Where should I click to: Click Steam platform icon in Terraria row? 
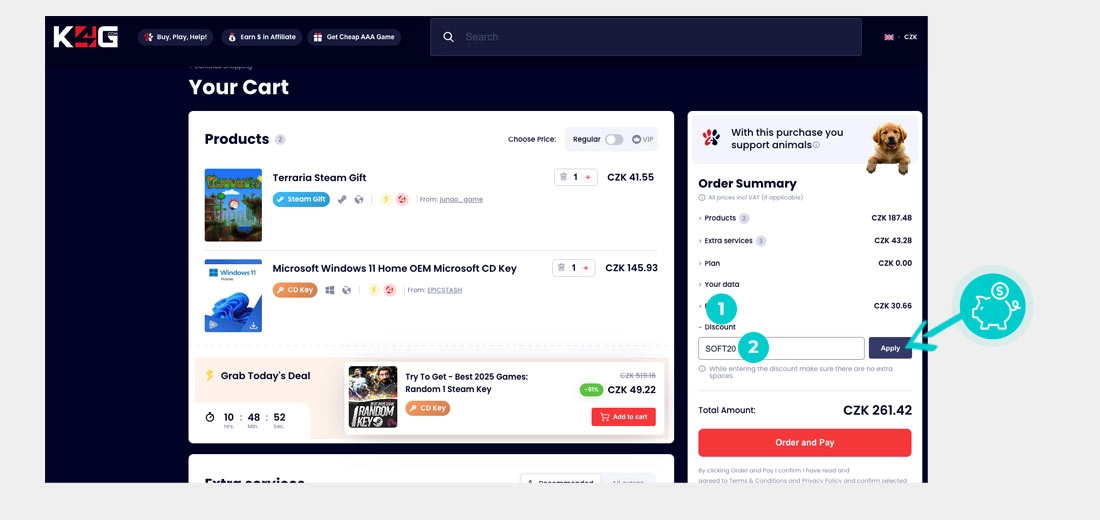point(342,199)
